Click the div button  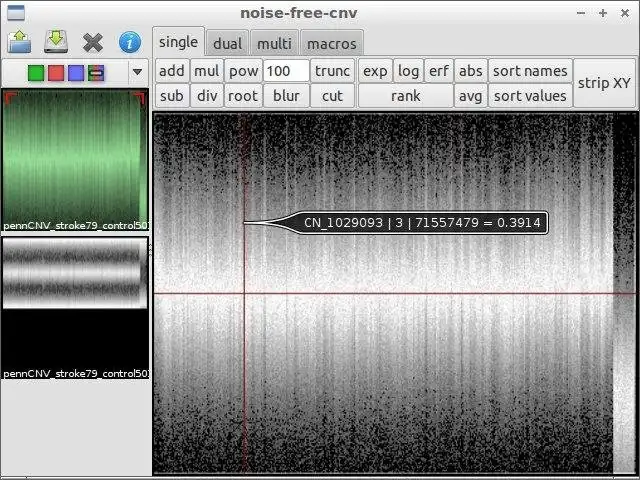click(207, 96)
